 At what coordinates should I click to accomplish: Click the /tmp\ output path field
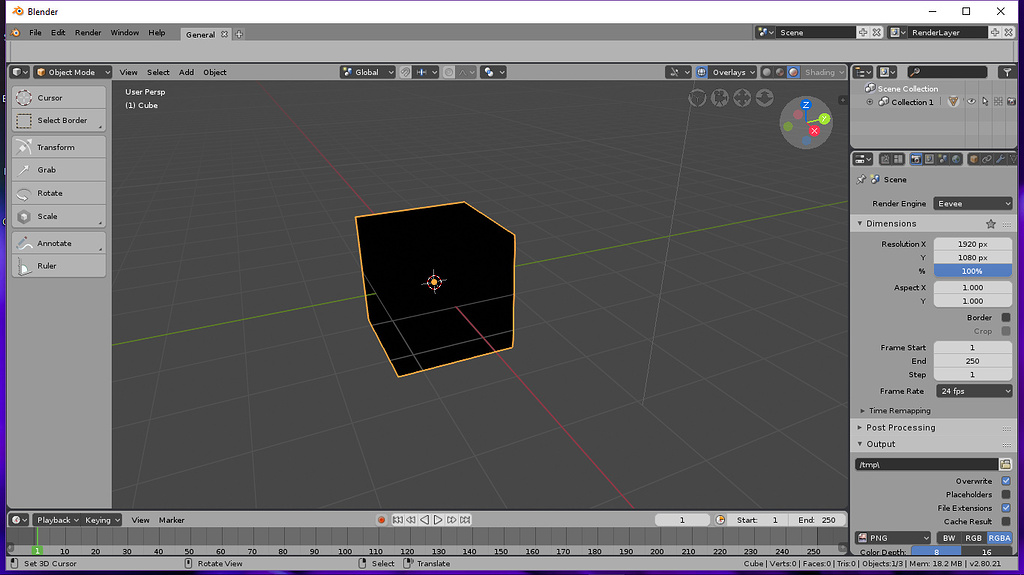(x=926, y=465)
